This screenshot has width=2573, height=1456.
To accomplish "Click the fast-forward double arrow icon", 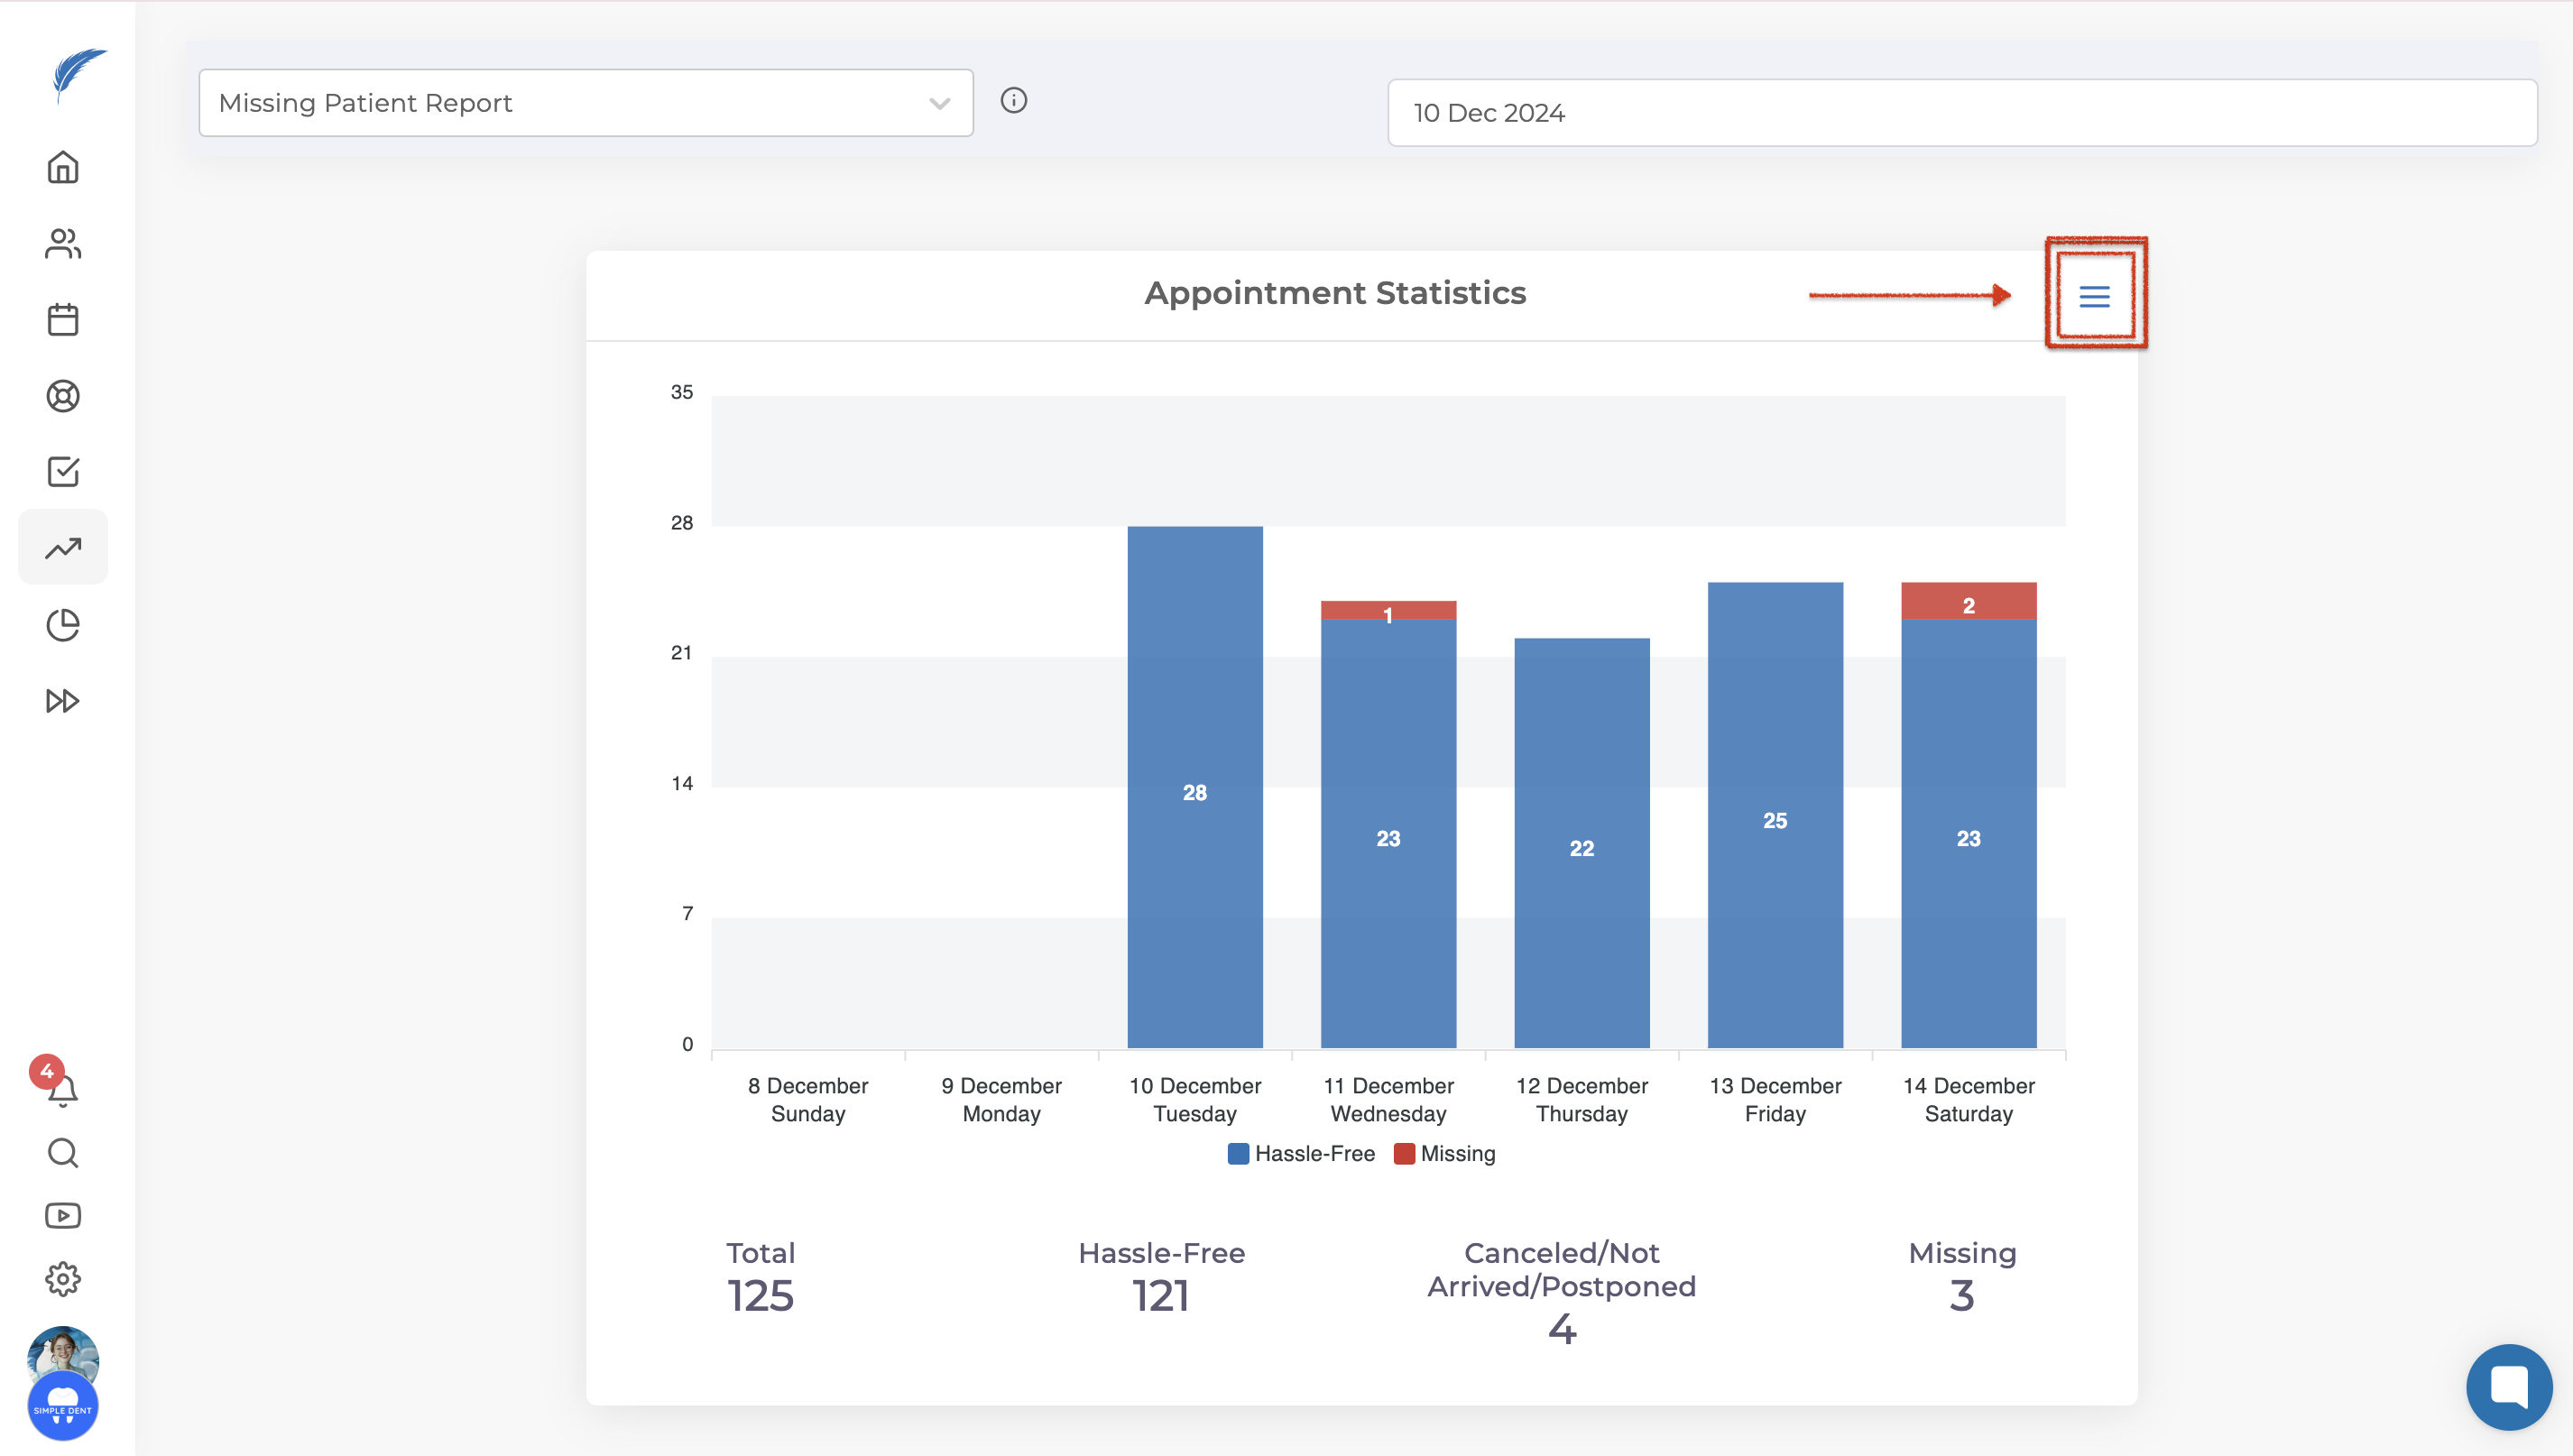I will pos(63,701).
